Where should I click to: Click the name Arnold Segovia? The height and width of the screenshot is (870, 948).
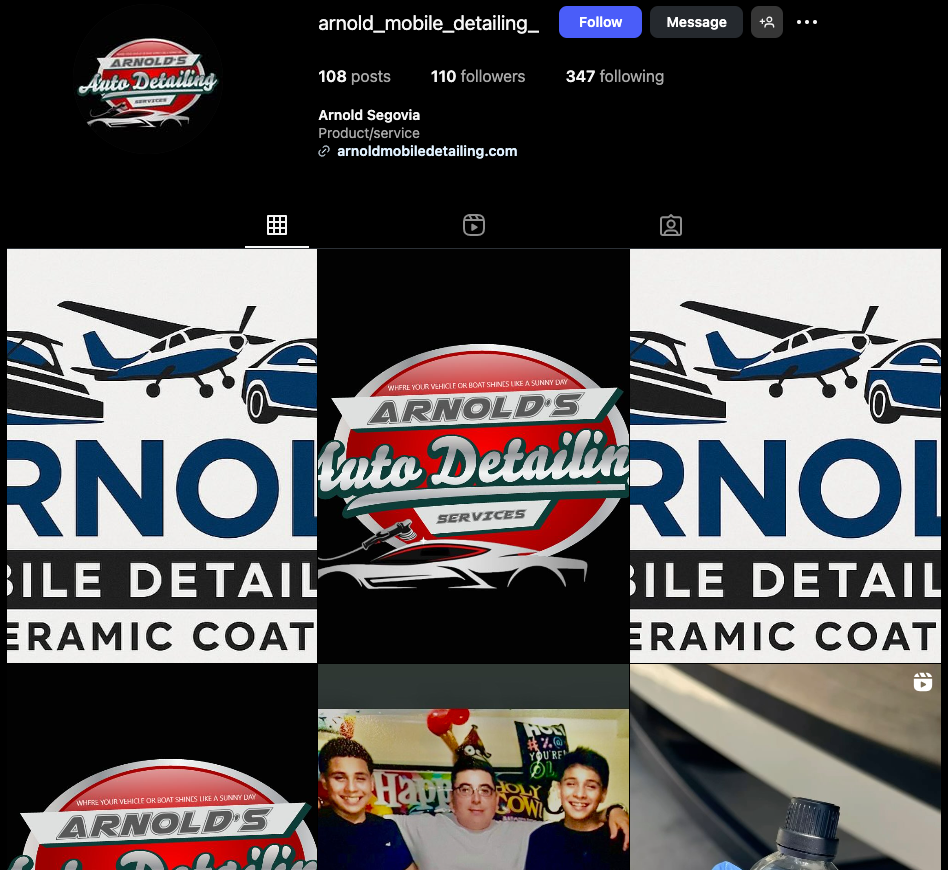click(369, 115)
